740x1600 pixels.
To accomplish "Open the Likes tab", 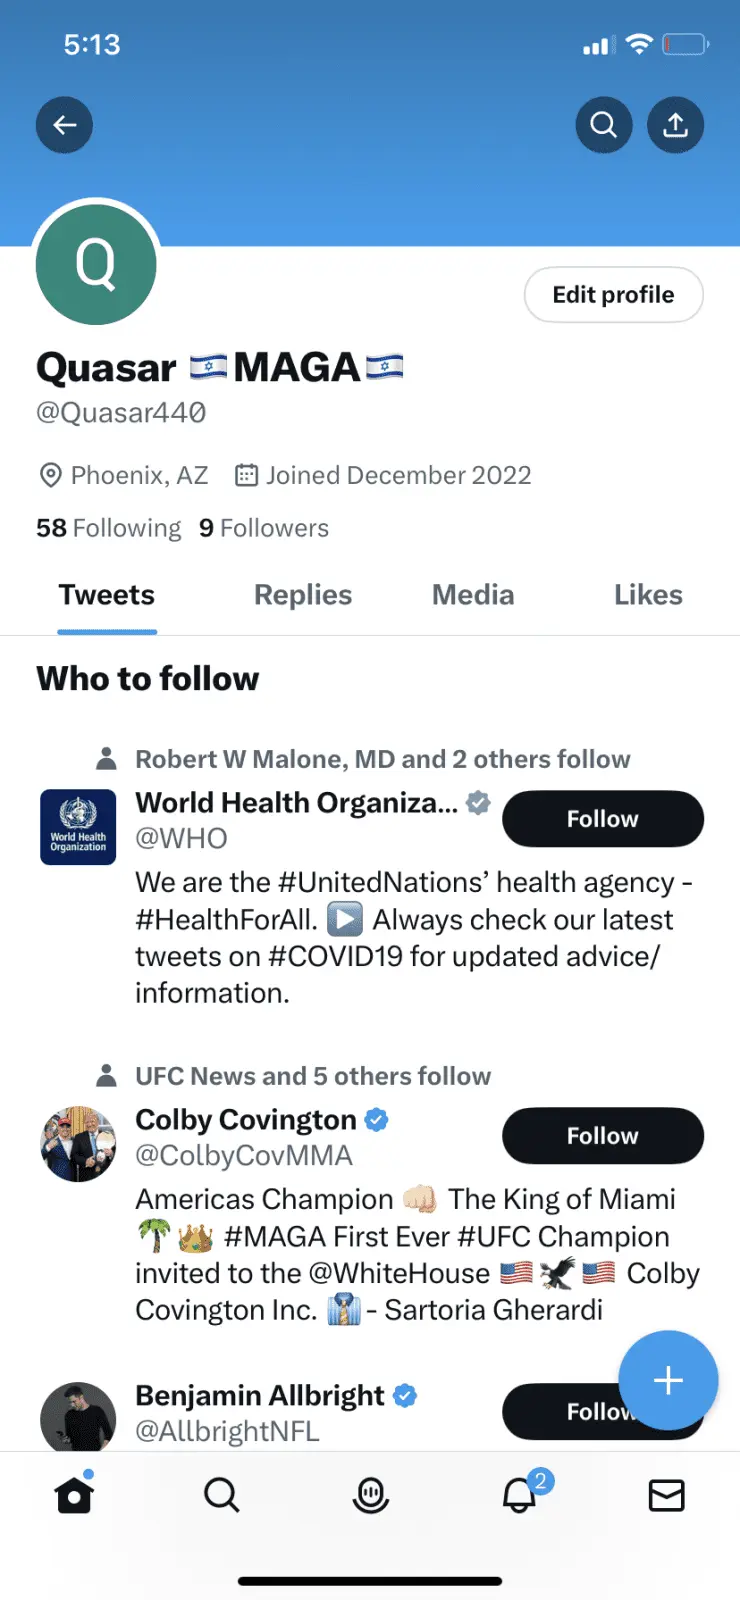I will (x=648, y=595).
